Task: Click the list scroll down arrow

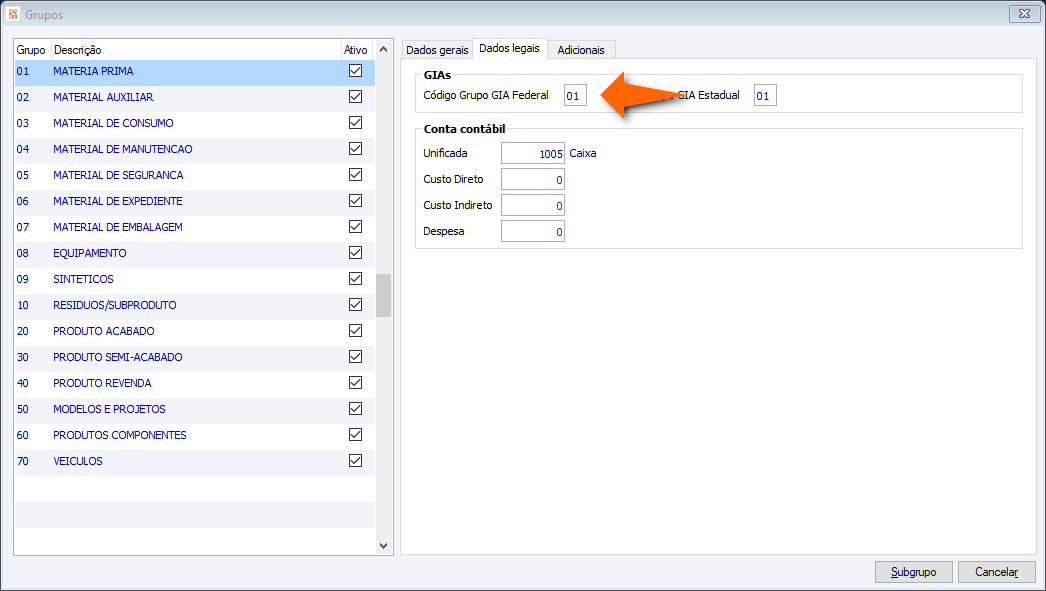Action: [384, 546]
